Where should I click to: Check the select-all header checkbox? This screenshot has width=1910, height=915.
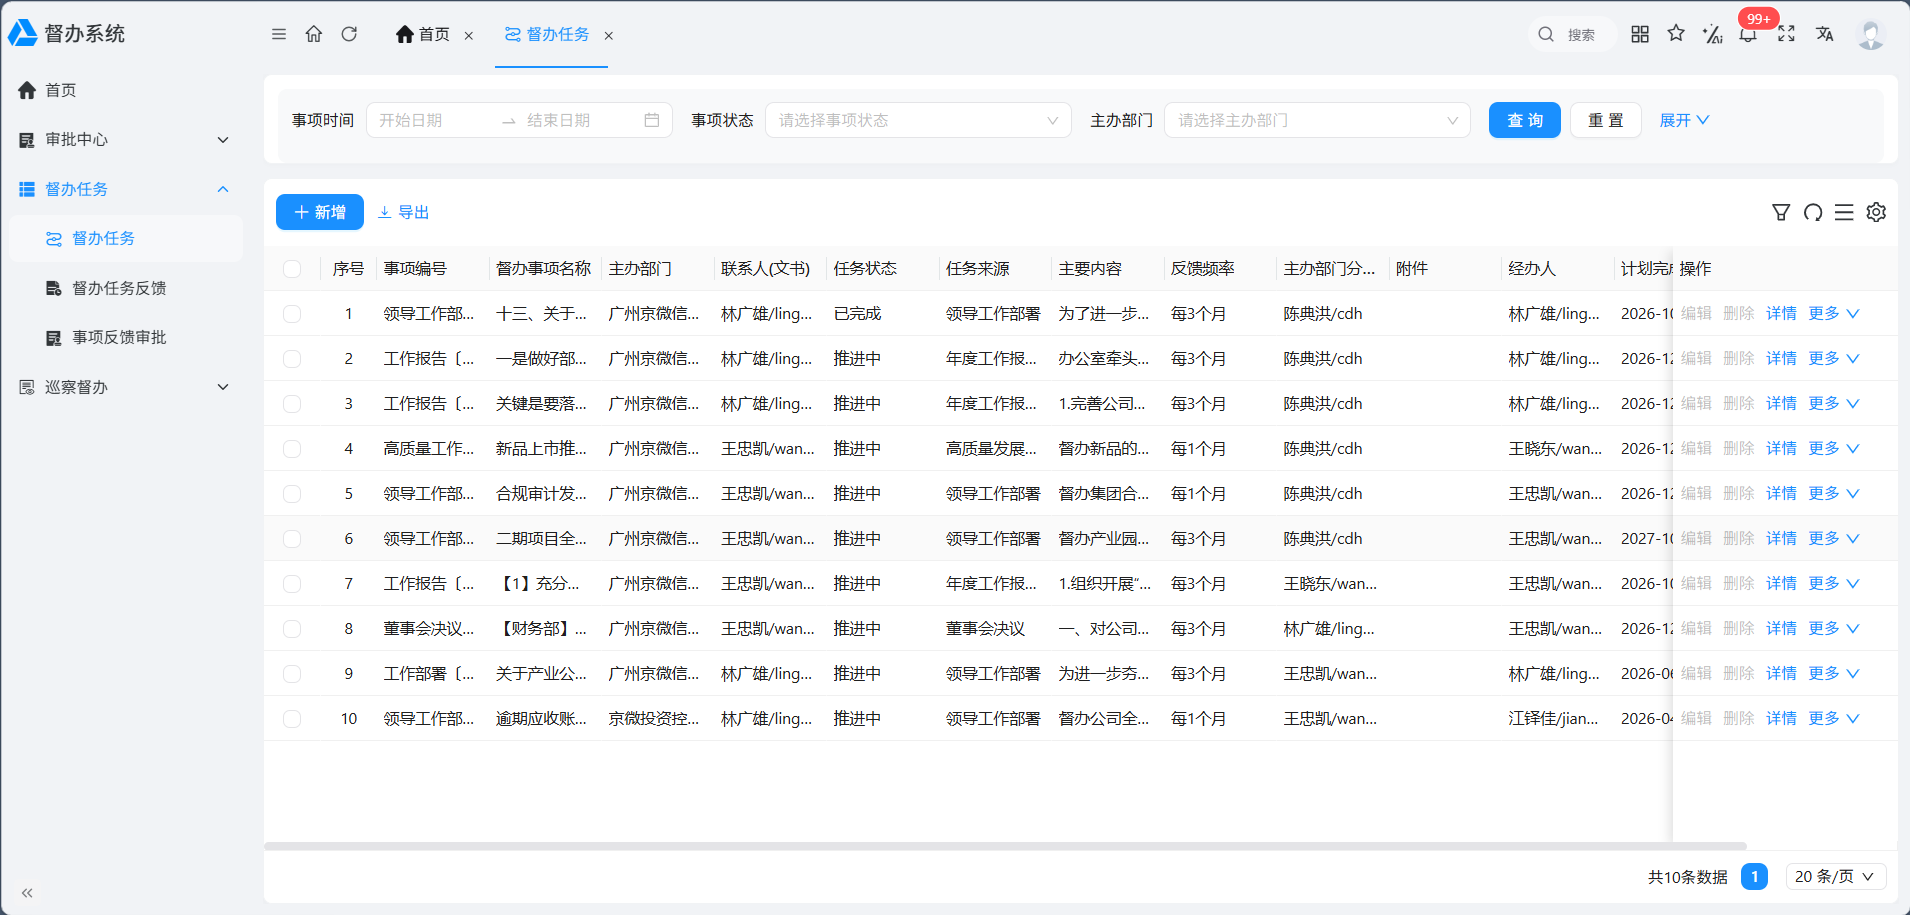(x=292, y=269)
